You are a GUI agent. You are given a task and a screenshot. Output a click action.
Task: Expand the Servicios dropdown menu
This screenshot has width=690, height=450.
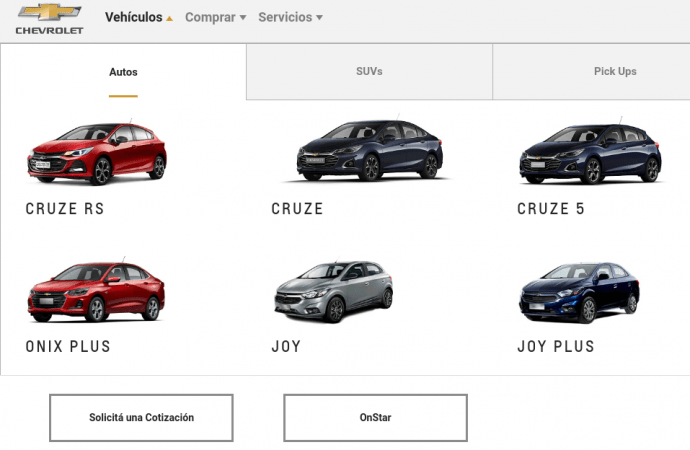pos(290,17)
